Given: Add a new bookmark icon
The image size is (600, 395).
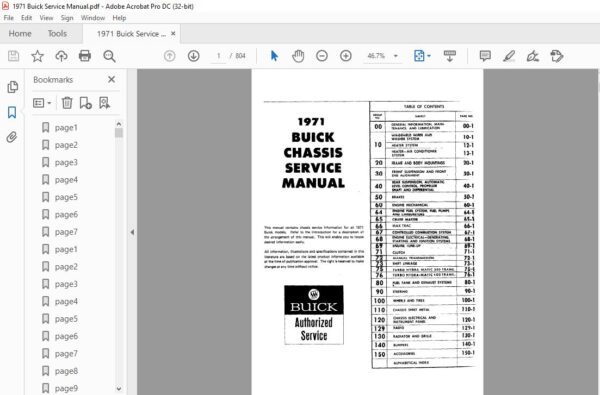Looking at the screenshot, I should point(85,103).
